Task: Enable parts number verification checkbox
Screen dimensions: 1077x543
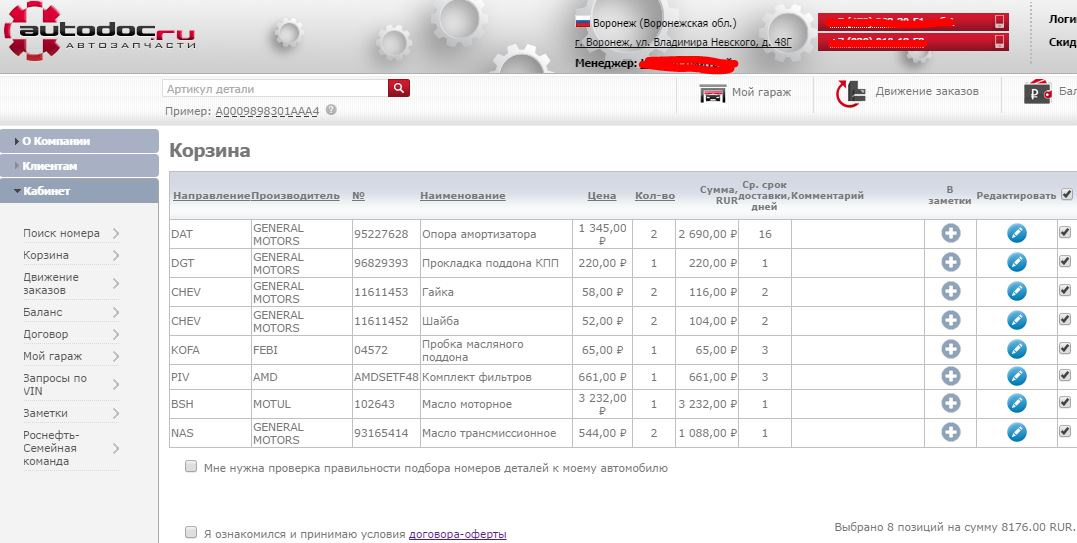Action: (191, 467)
